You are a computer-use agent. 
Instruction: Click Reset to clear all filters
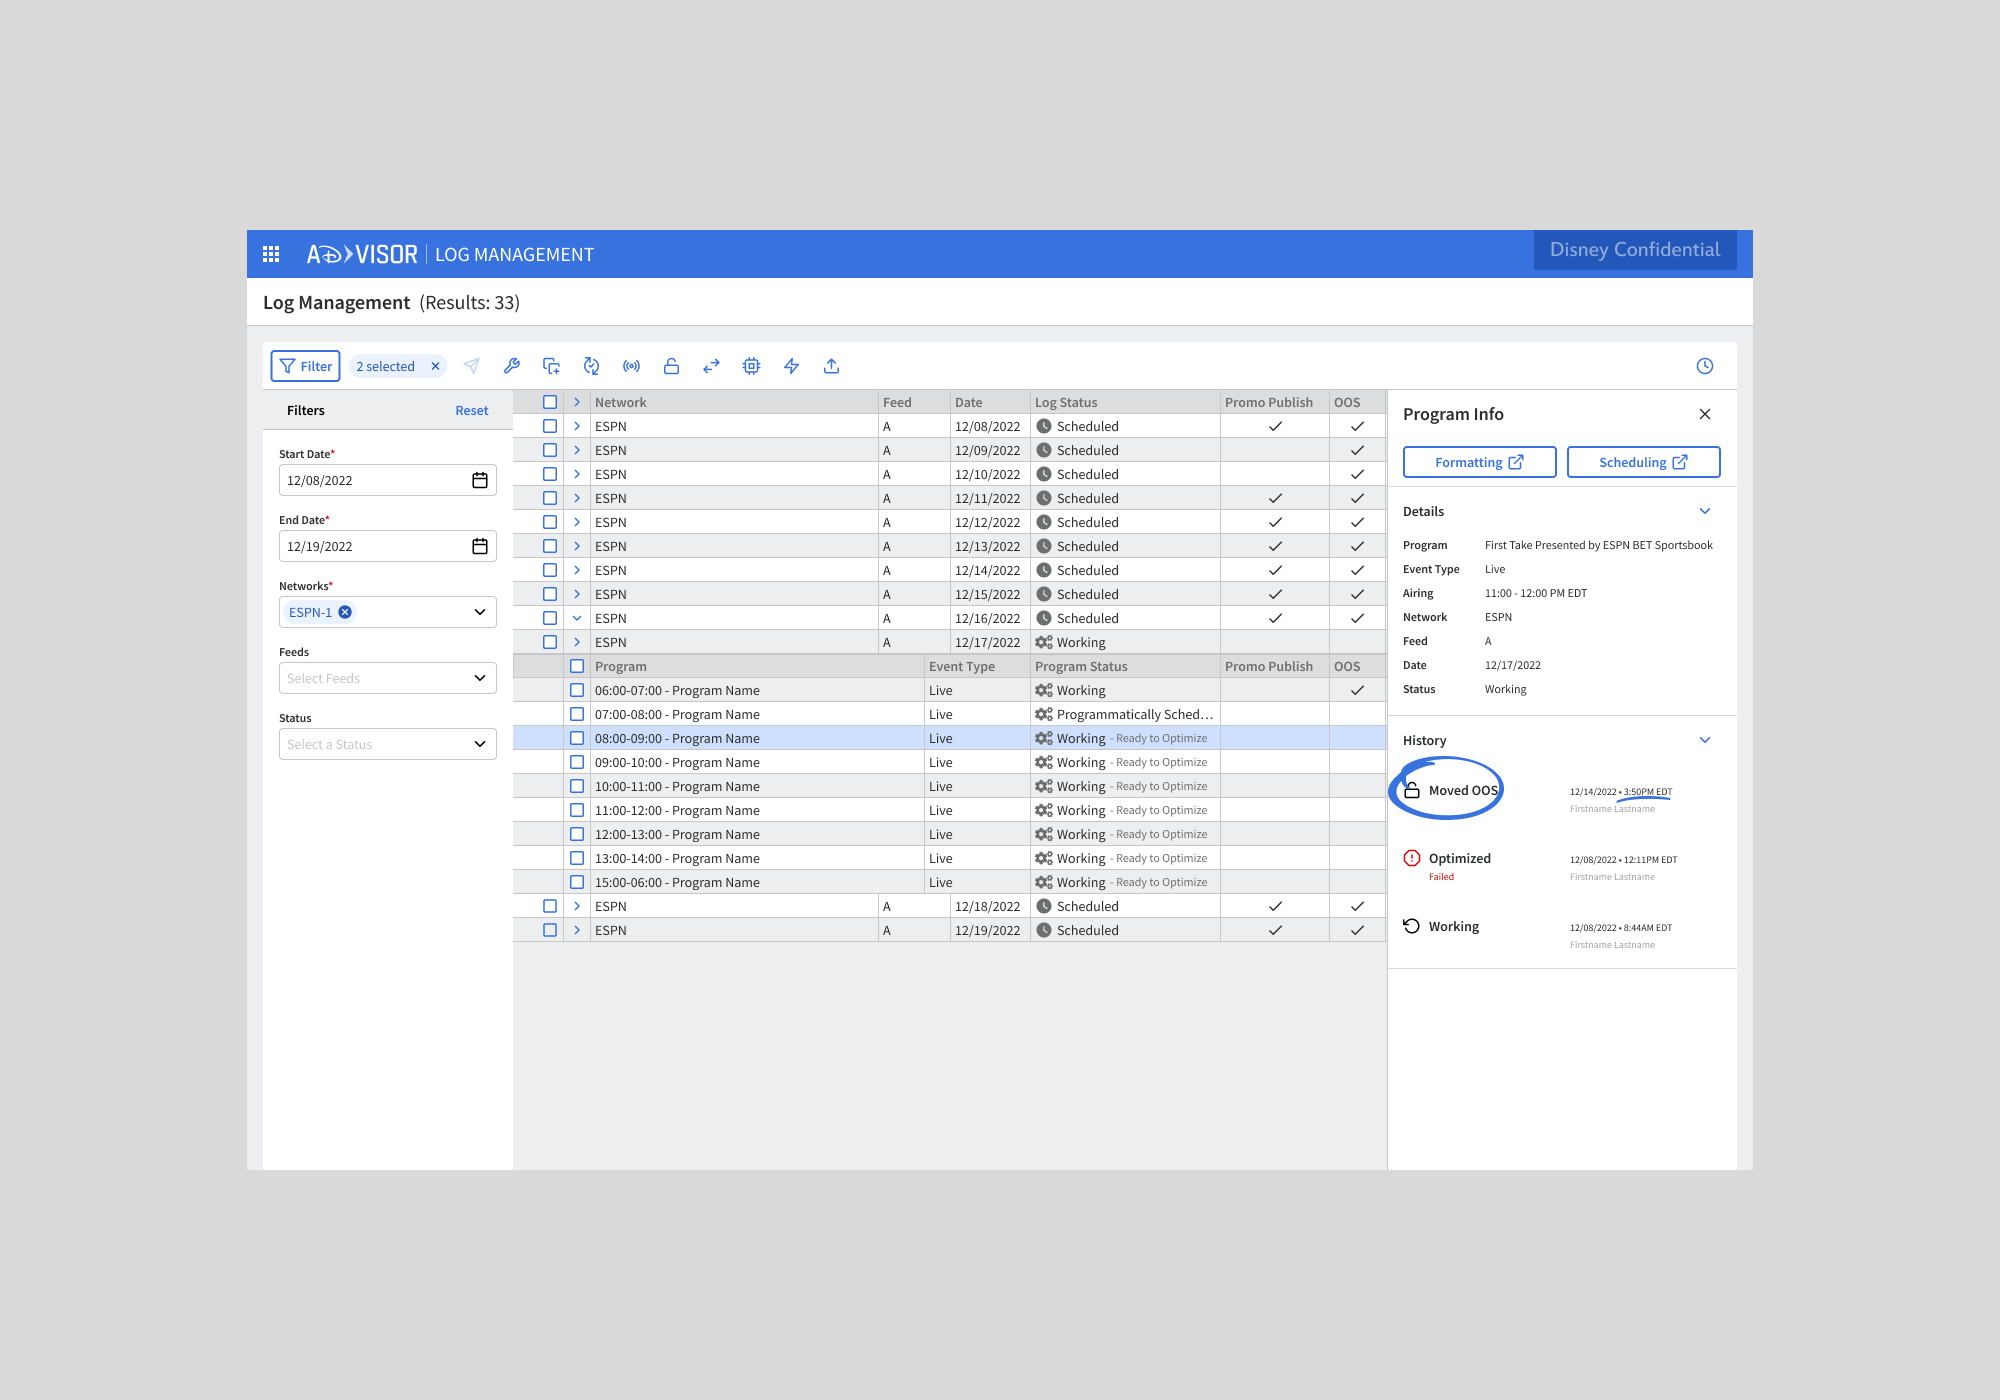[471, 410]
